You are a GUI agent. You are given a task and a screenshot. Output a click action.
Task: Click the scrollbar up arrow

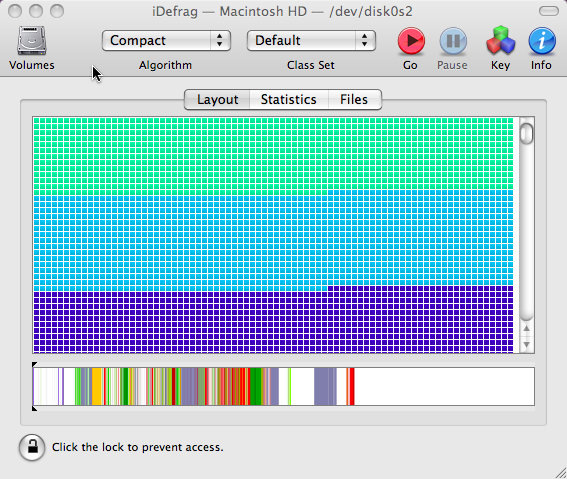[526, 329]
